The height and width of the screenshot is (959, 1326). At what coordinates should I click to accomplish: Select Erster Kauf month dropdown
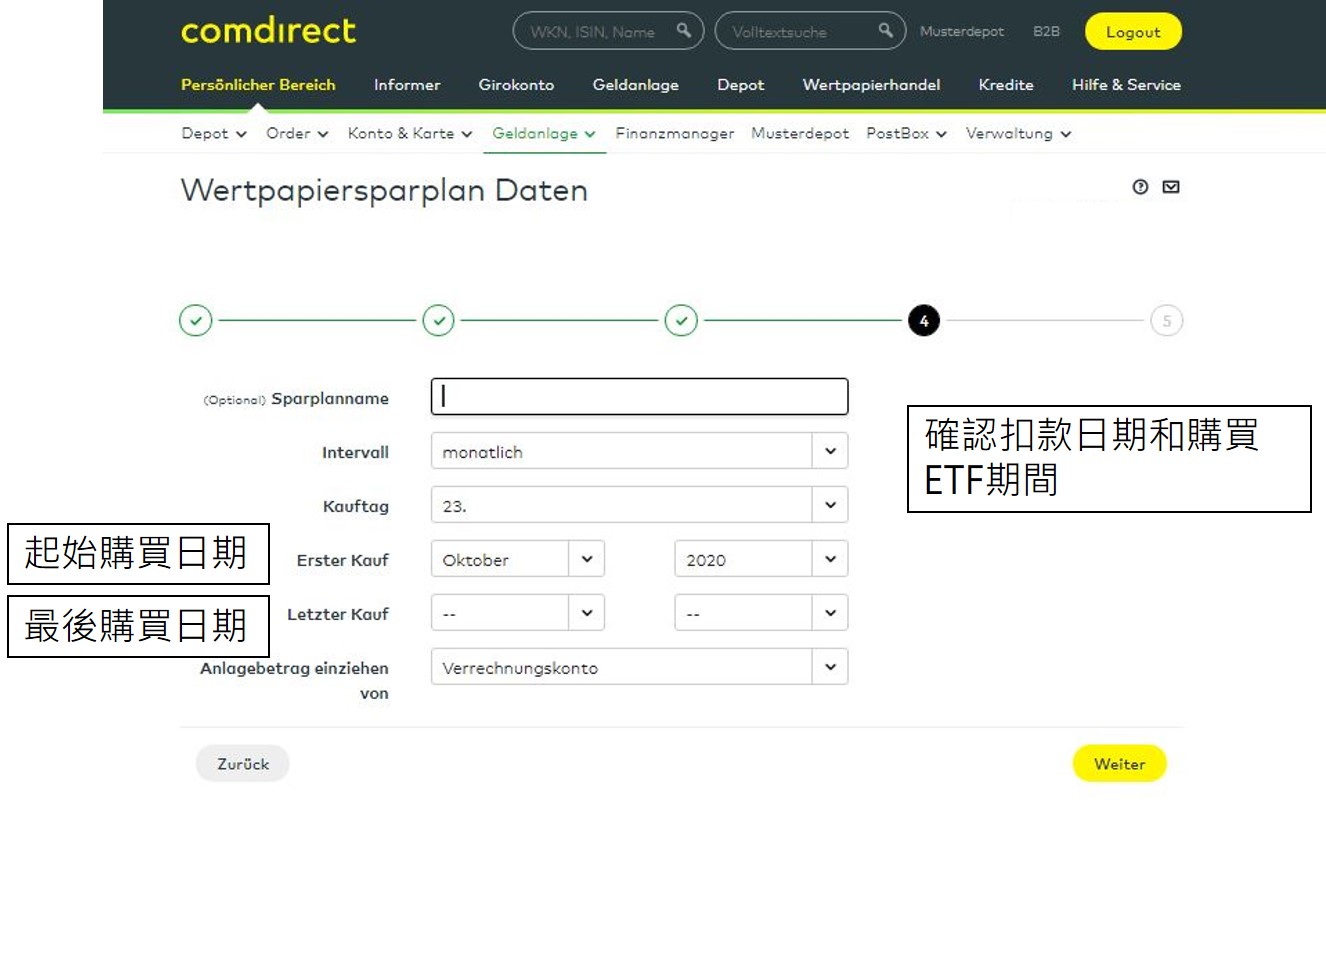(x=517, y=559)
